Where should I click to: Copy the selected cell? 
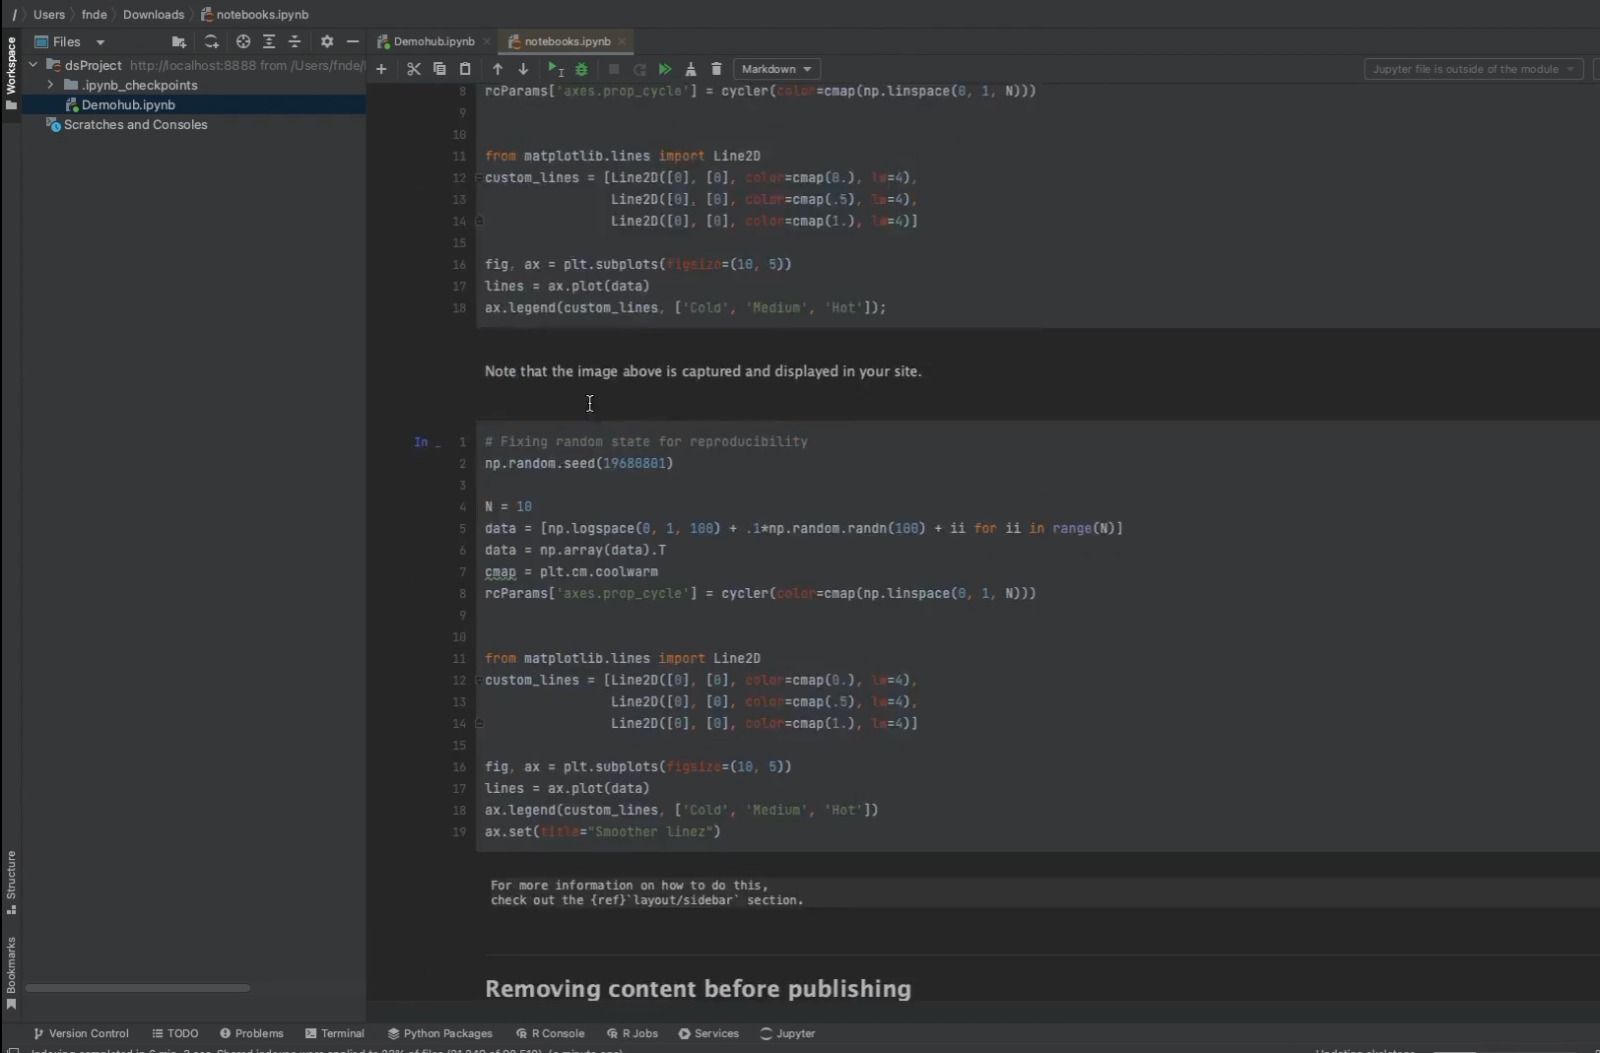[x=439, y=69]
